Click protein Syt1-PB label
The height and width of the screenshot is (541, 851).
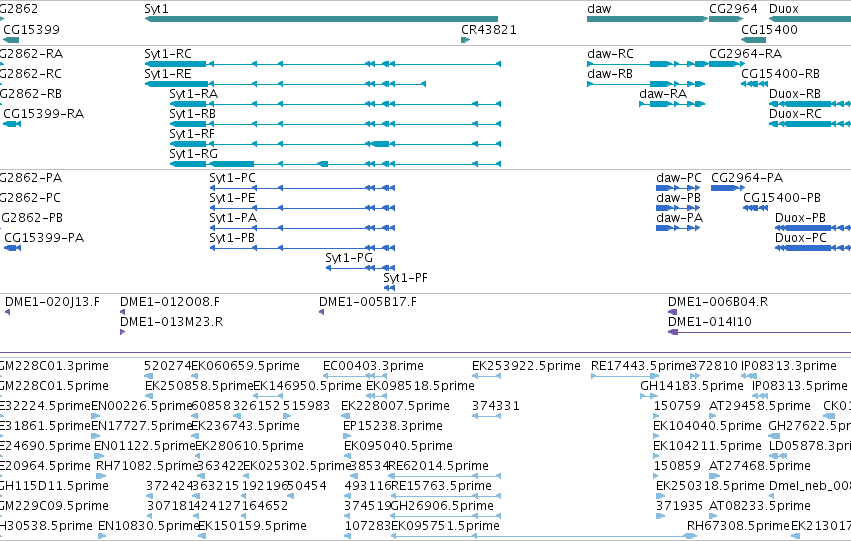click(232, 238)
